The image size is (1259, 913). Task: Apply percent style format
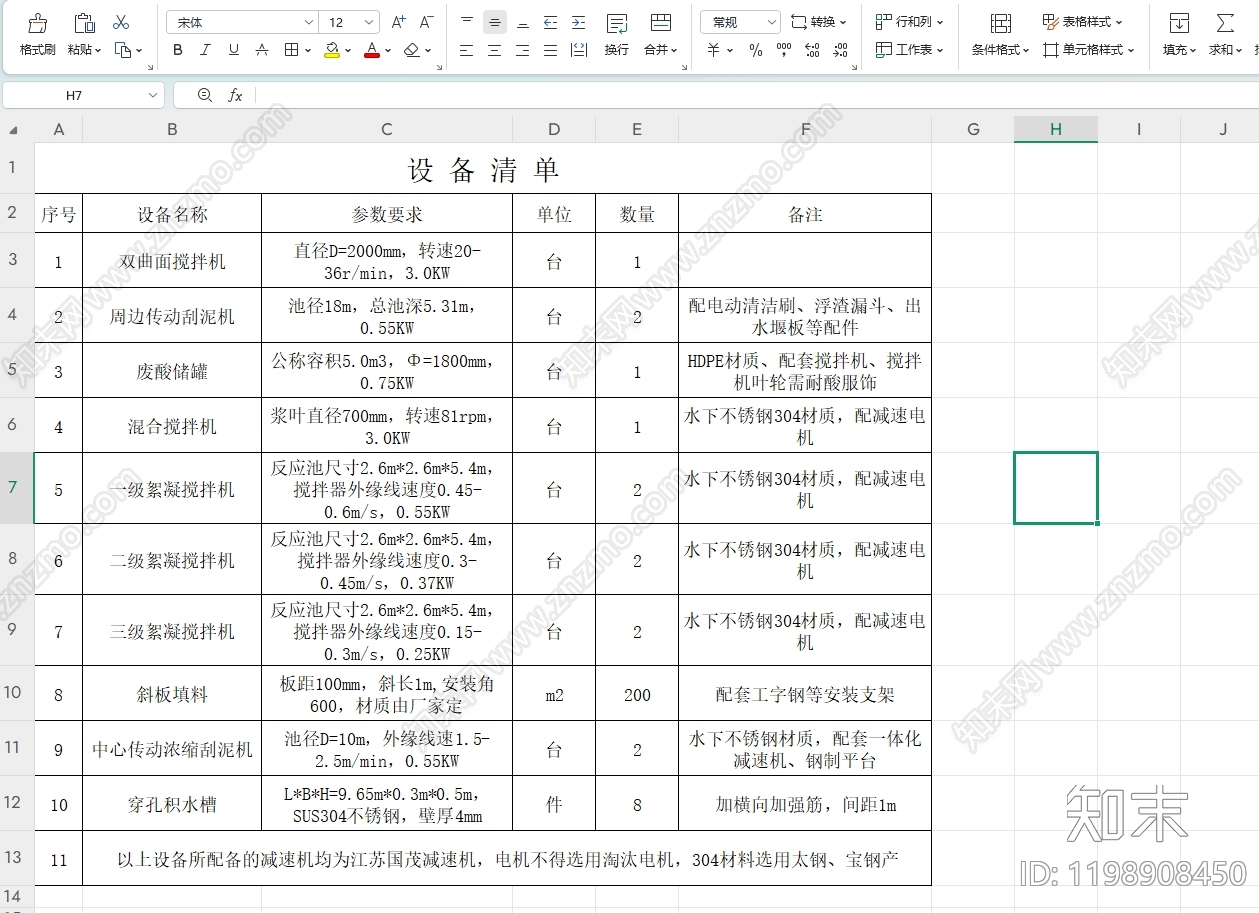click(756, 50)
